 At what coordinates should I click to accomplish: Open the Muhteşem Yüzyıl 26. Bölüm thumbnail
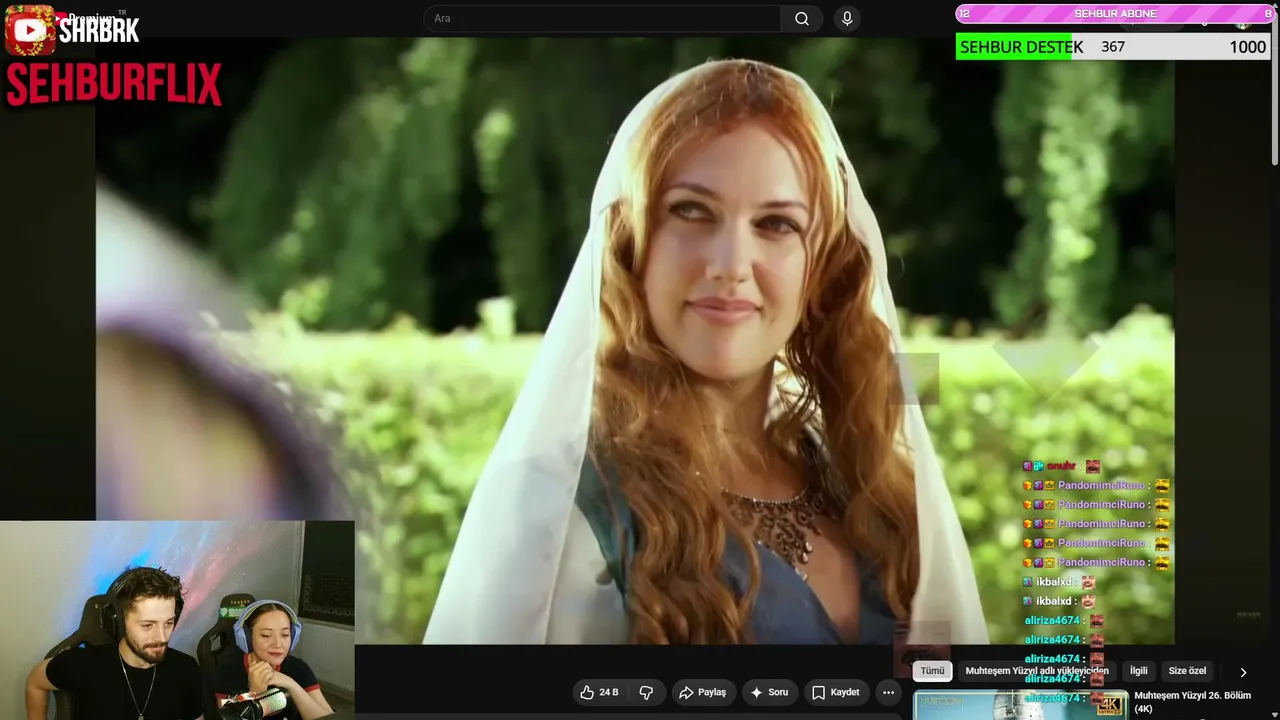1020,705
